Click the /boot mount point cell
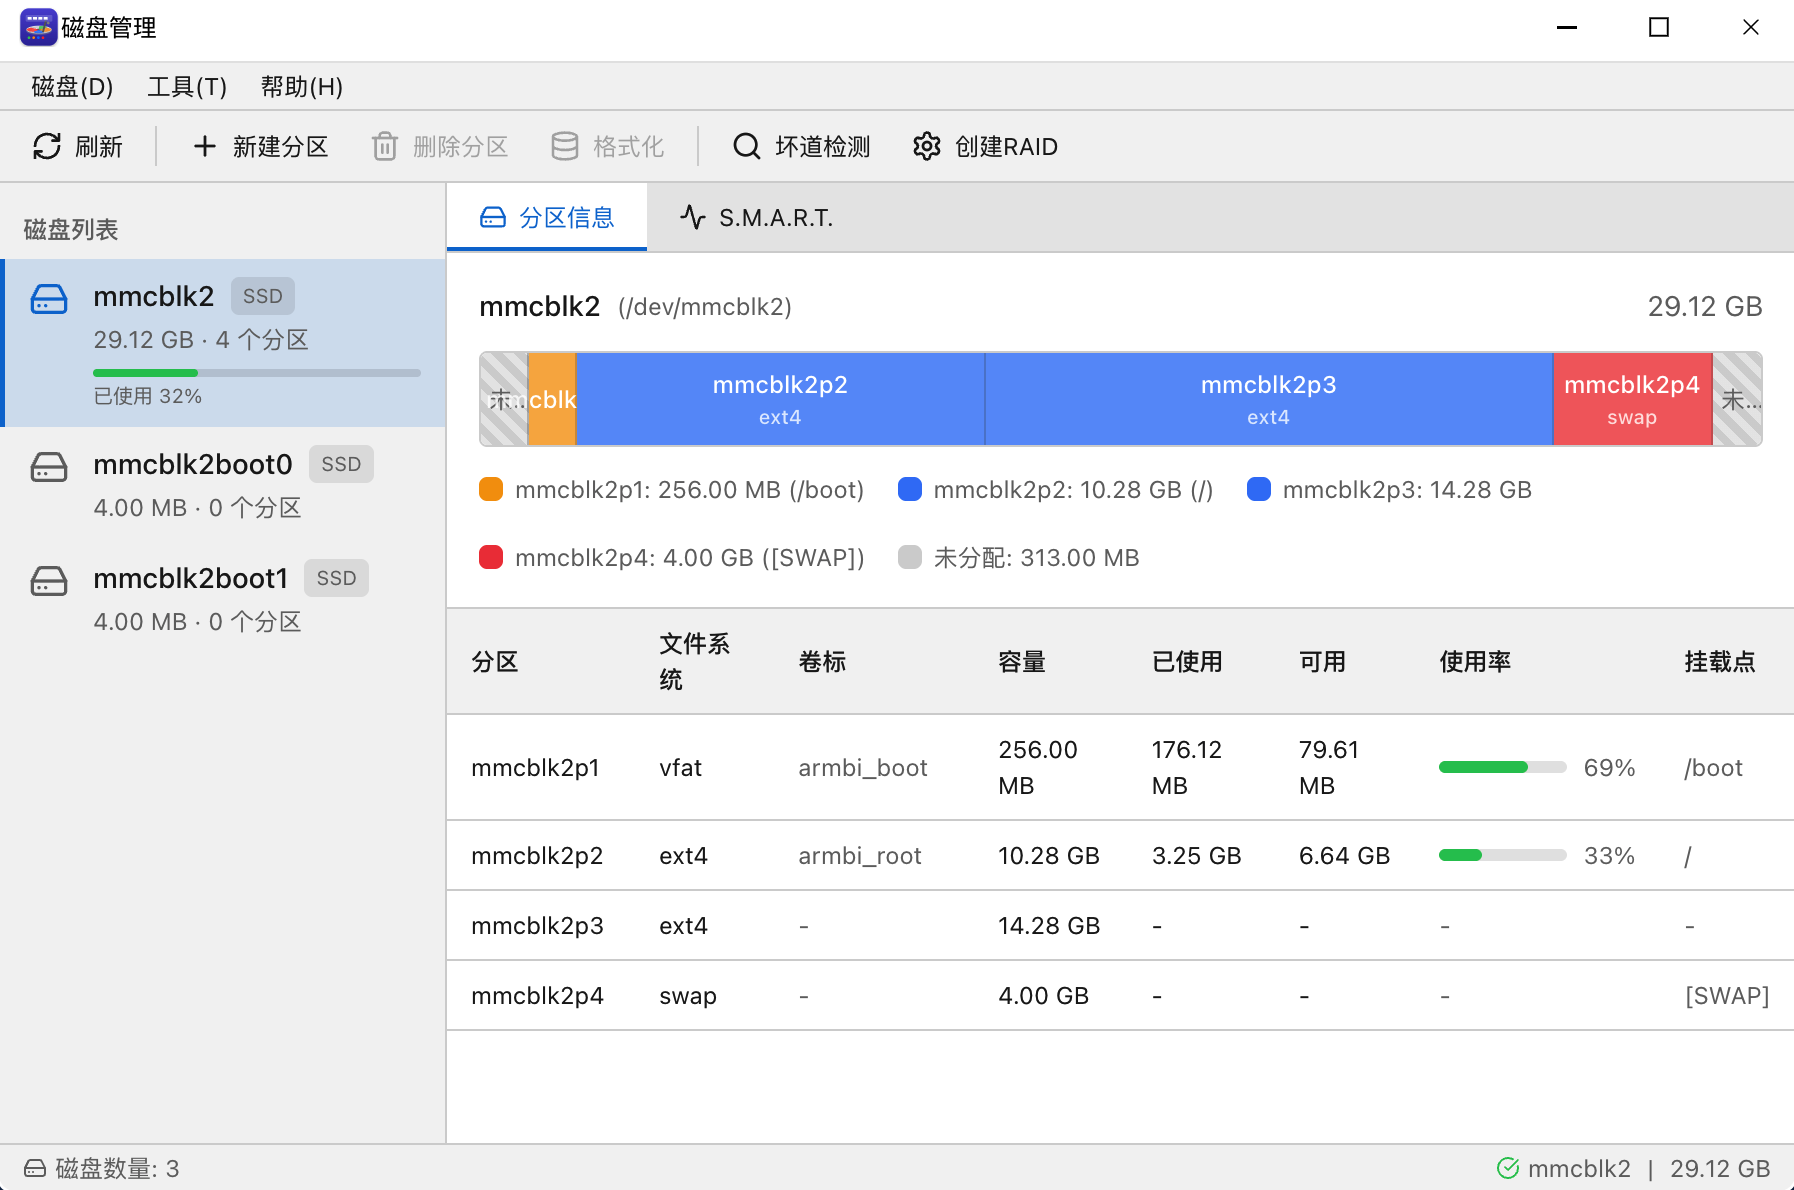The image size is (1794, 1190). coord(1713,768)
